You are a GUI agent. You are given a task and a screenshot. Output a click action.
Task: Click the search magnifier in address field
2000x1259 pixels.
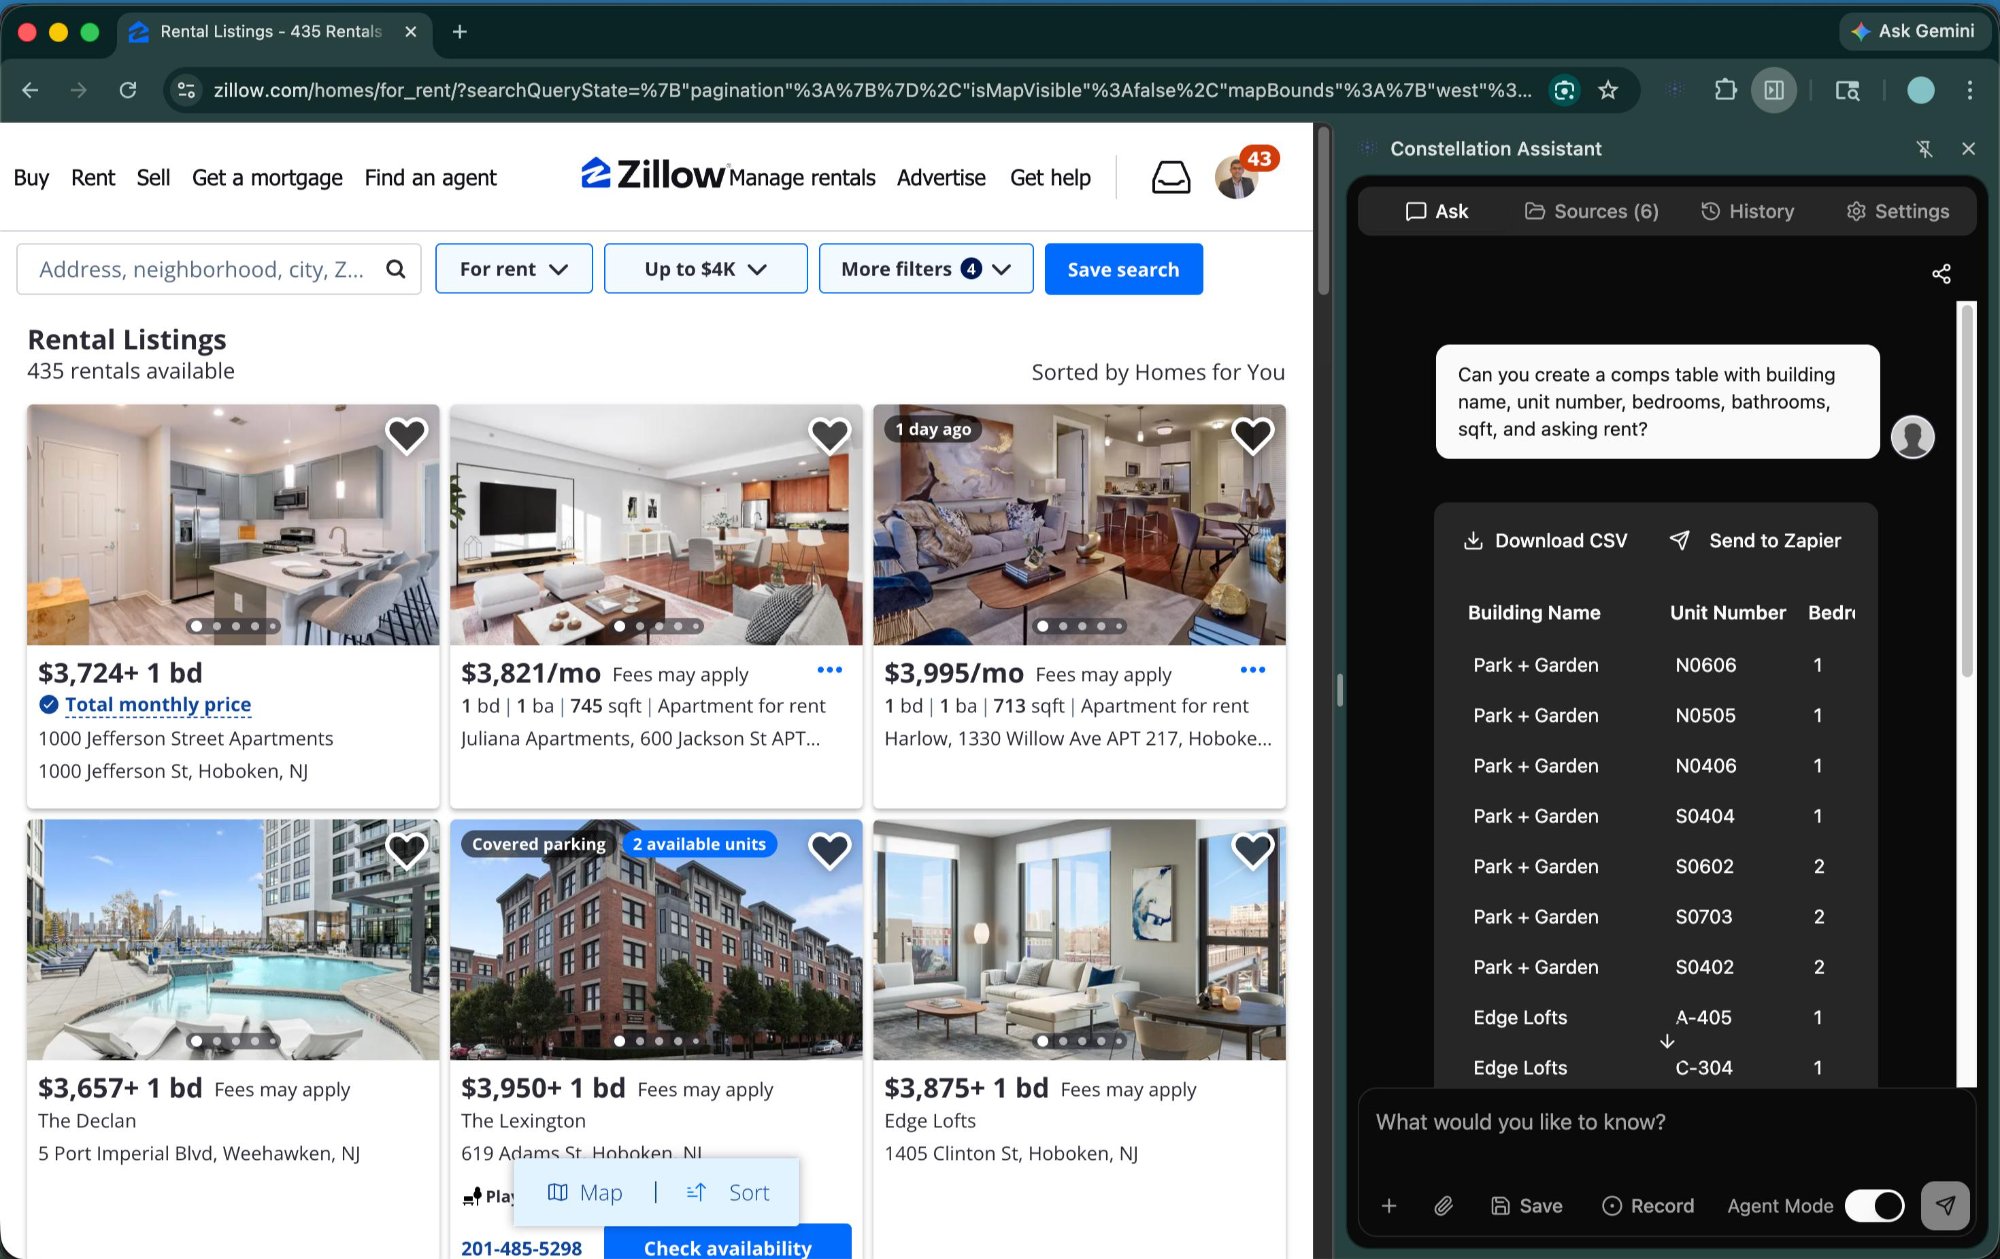(396, 269)
